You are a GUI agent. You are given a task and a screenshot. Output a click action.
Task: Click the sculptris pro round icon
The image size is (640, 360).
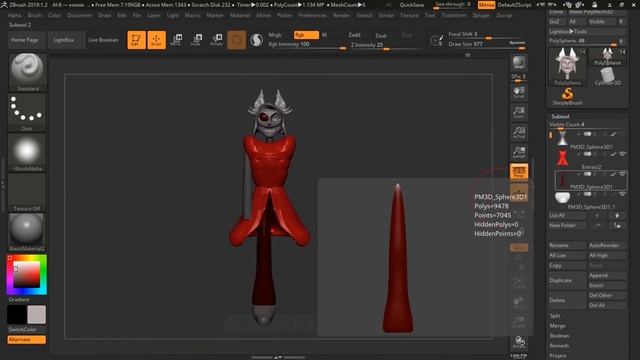tap(256, 40)
